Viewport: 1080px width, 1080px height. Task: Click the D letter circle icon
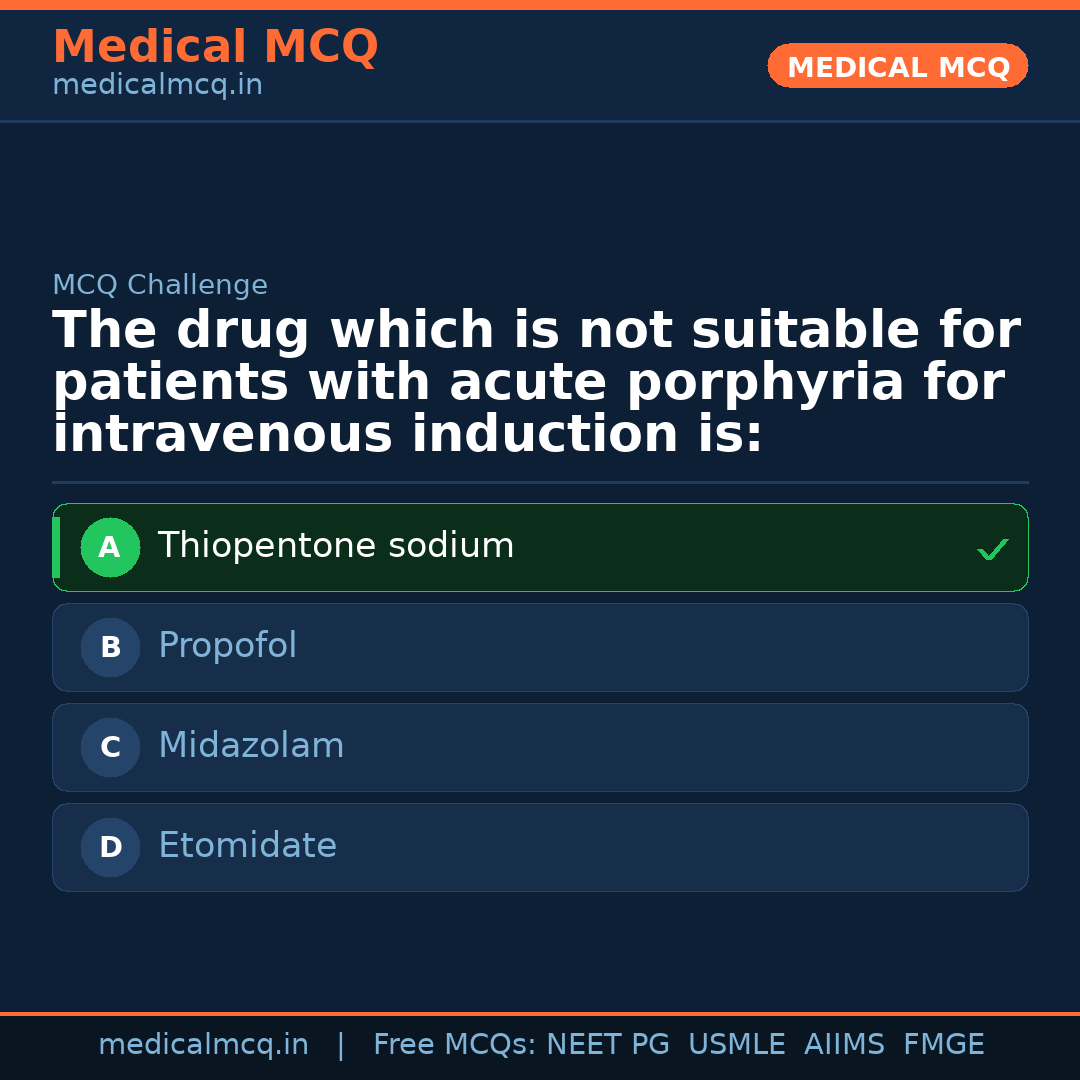pyautogui.click(x=110, y=848)
